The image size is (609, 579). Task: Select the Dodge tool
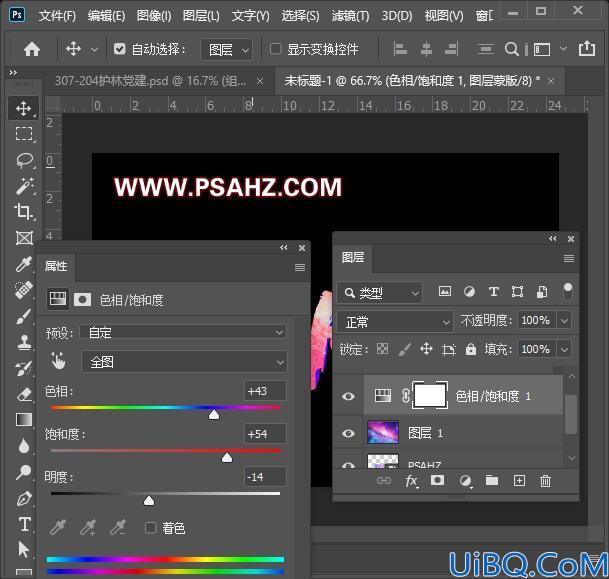24,472
